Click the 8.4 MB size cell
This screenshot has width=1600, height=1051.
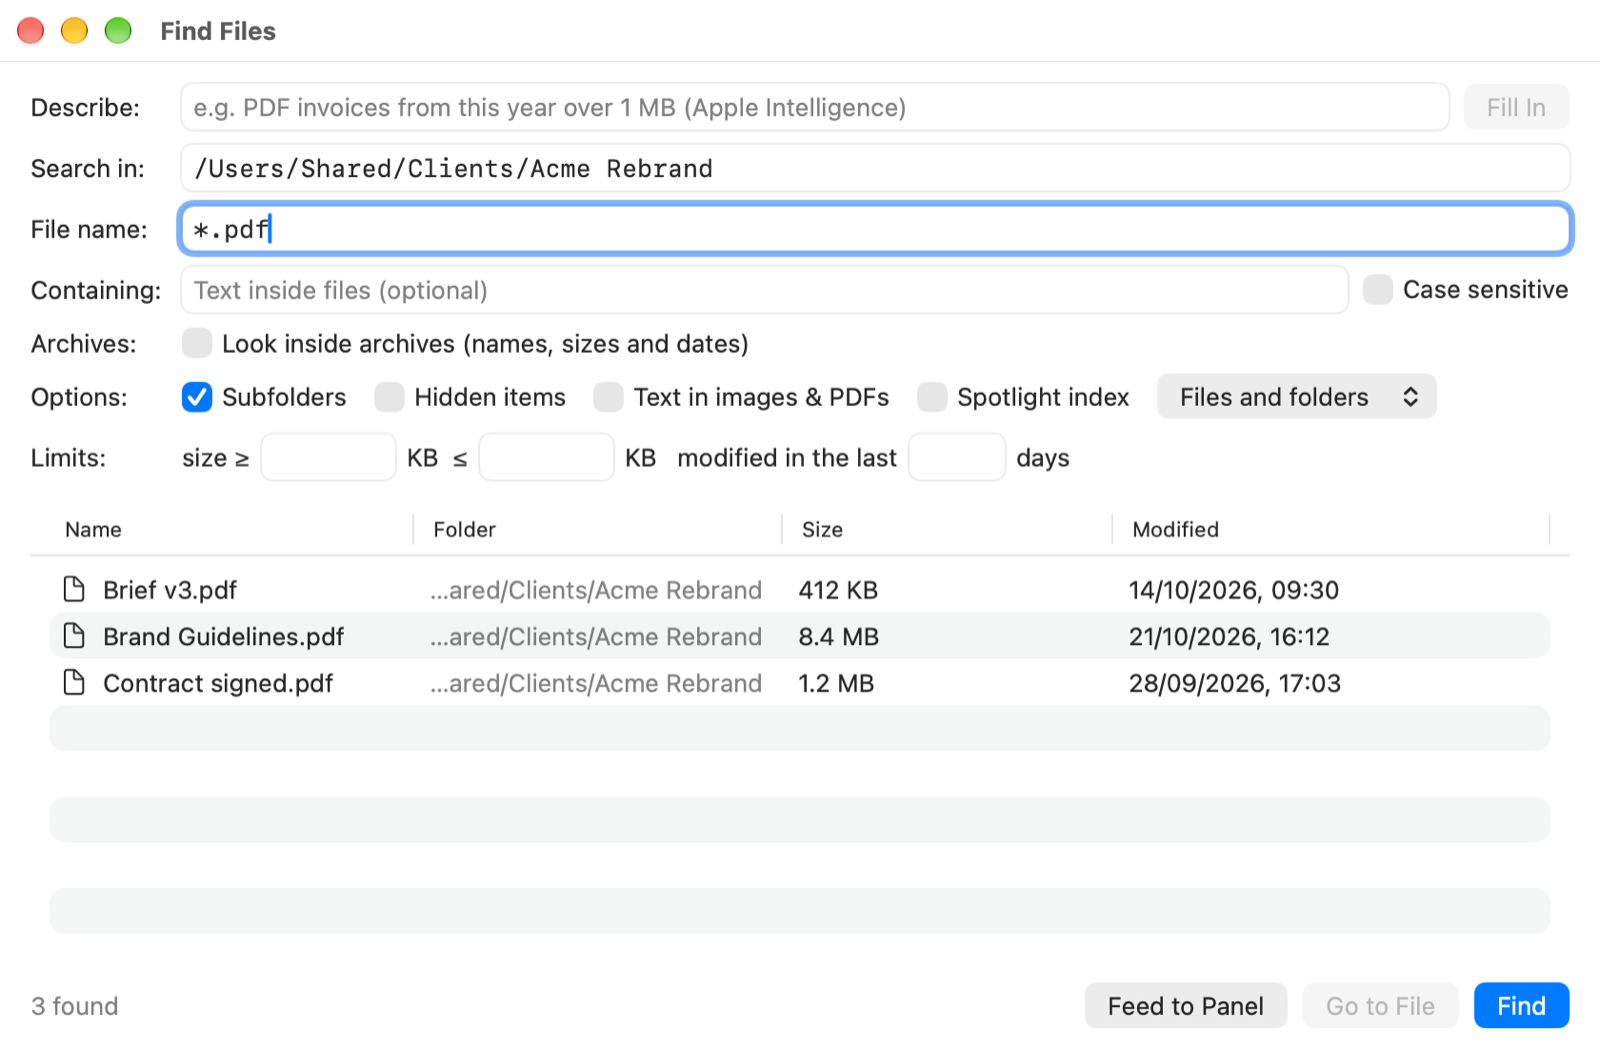tap(838, 636)
